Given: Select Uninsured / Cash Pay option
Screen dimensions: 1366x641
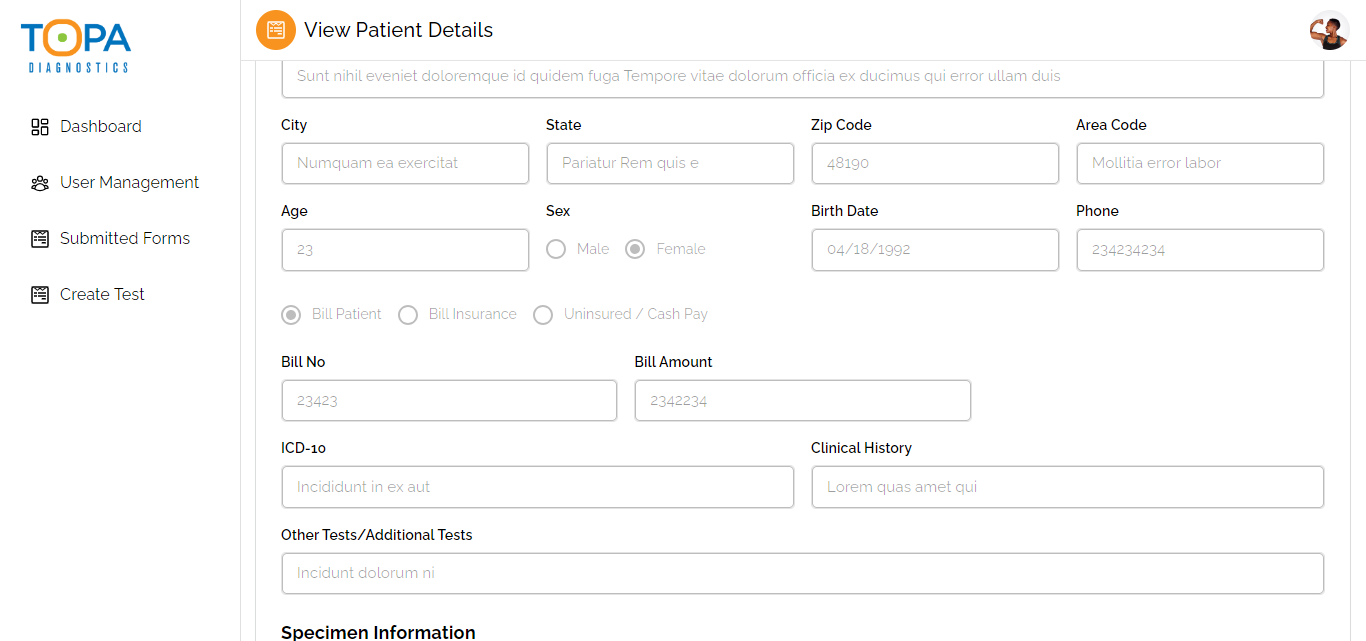Looking at the screenshot, I should point(543,315).
